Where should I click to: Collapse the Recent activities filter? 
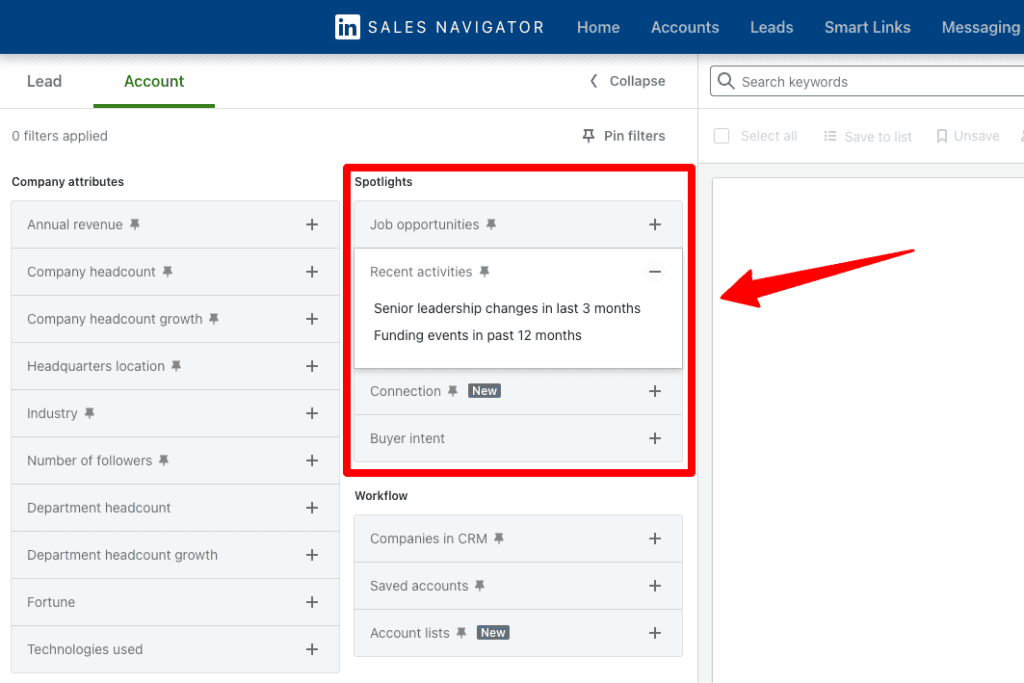click(655, 271)
